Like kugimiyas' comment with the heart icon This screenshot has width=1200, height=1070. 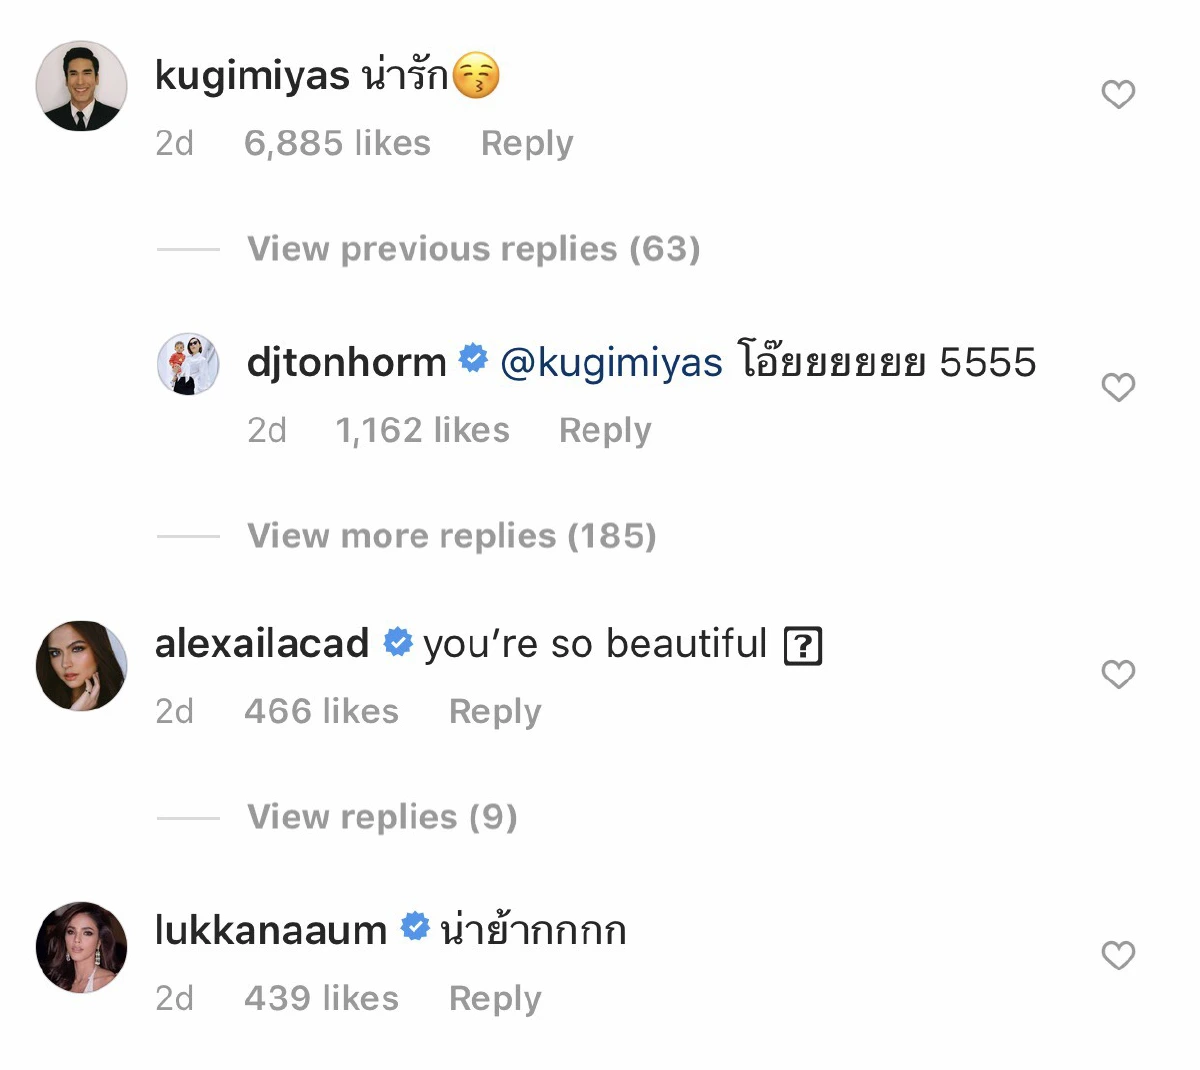[1118, 94]
